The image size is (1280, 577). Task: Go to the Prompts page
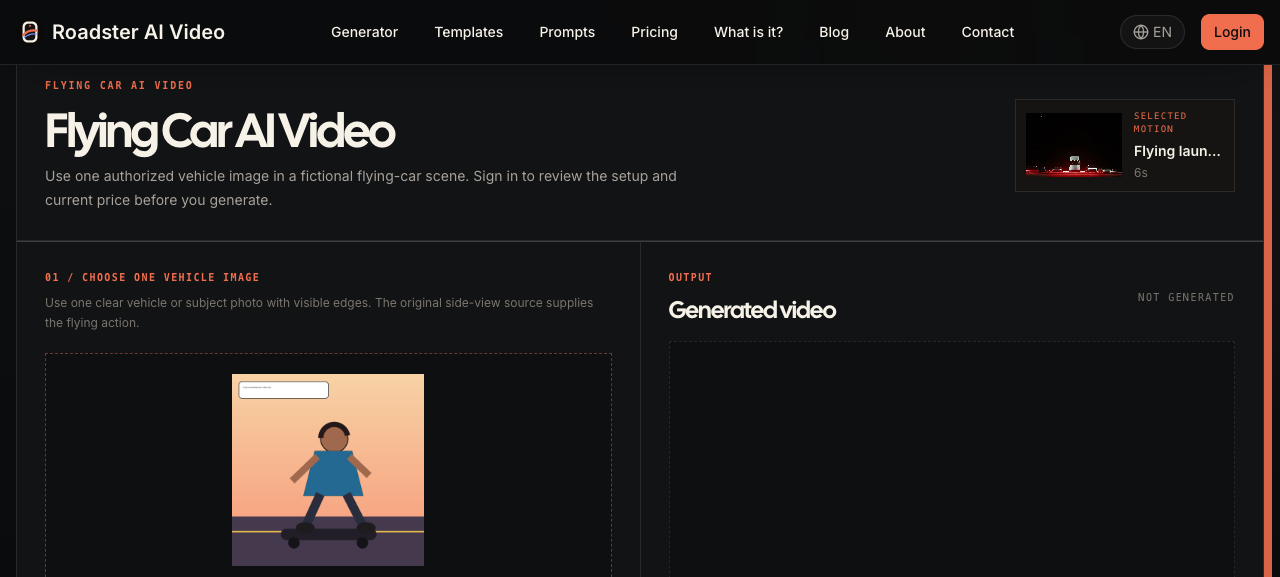click(567, 32)
